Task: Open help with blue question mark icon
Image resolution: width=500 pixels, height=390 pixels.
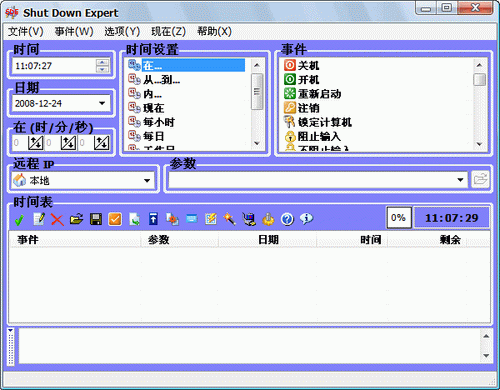Action: (x=287, y=219)
